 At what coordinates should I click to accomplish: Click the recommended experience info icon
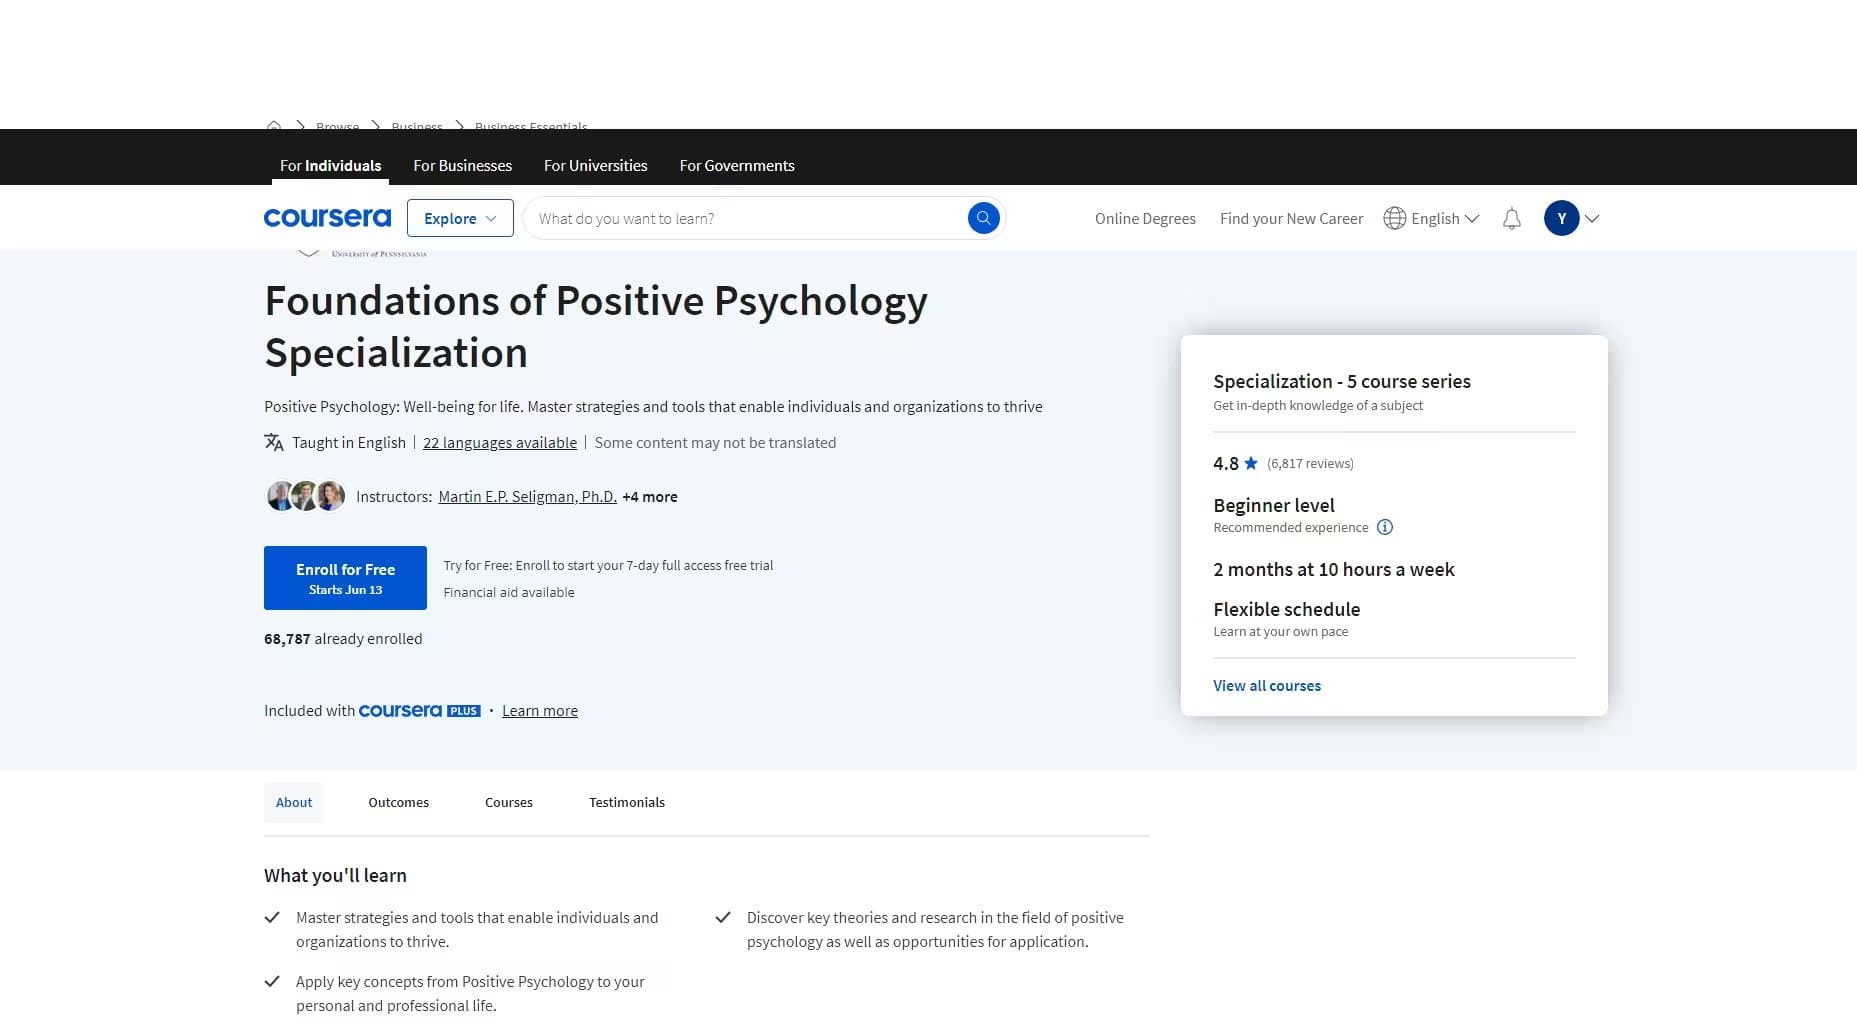[1384, 527]
